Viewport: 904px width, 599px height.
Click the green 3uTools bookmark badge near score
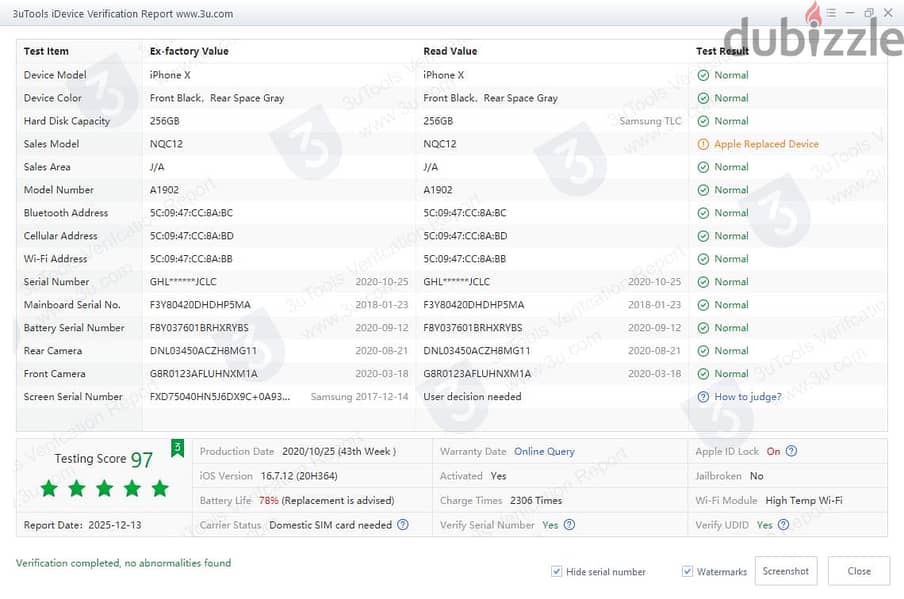(177, 448)
